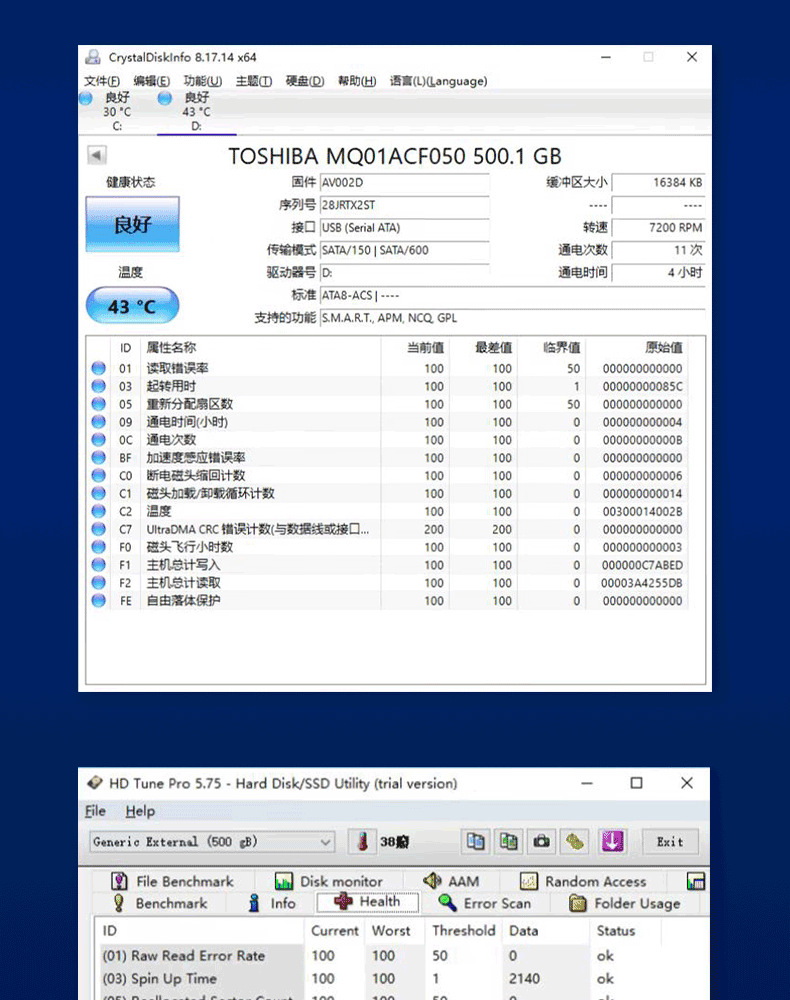Screen dimensions: 790x1000
Task: Click the thermometer temperature icon in HD Tune
Action: pos(362,842)
